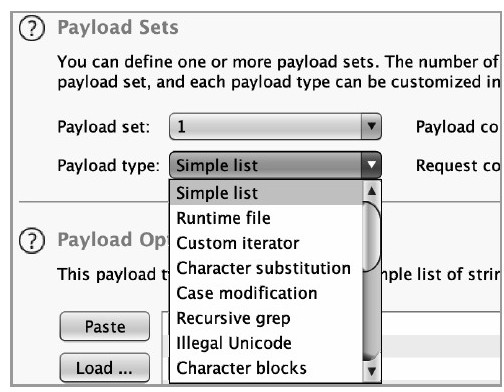Click the scrollbar track below the thumb
504x392 pixels.
tap(371, 316)
